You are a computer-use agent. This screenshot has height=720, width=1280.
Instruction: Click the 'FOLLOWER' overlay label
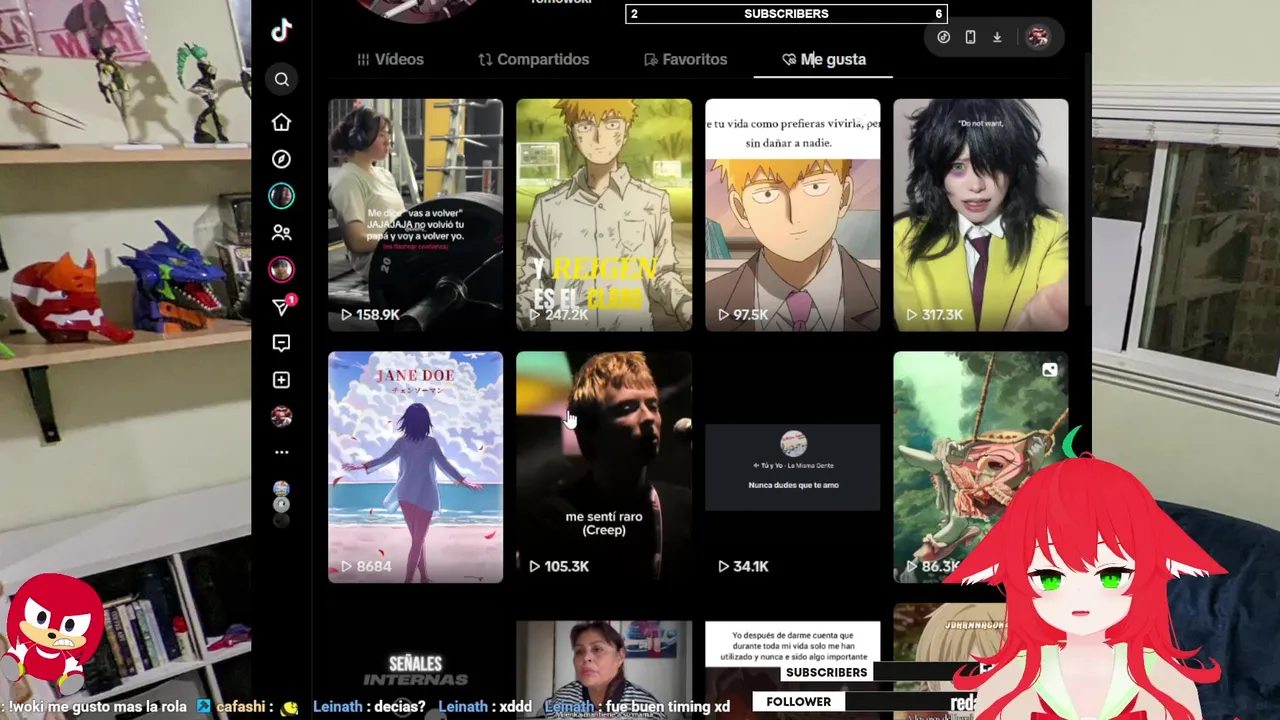(798, 702)
